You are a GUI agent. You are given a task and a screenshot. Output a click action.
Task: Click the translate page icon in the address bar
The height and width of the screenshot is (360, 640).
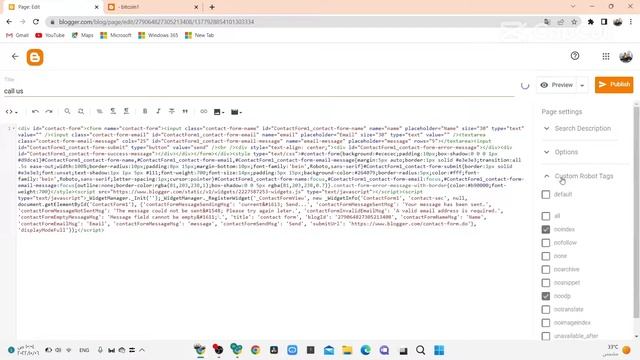click(547, 22)
